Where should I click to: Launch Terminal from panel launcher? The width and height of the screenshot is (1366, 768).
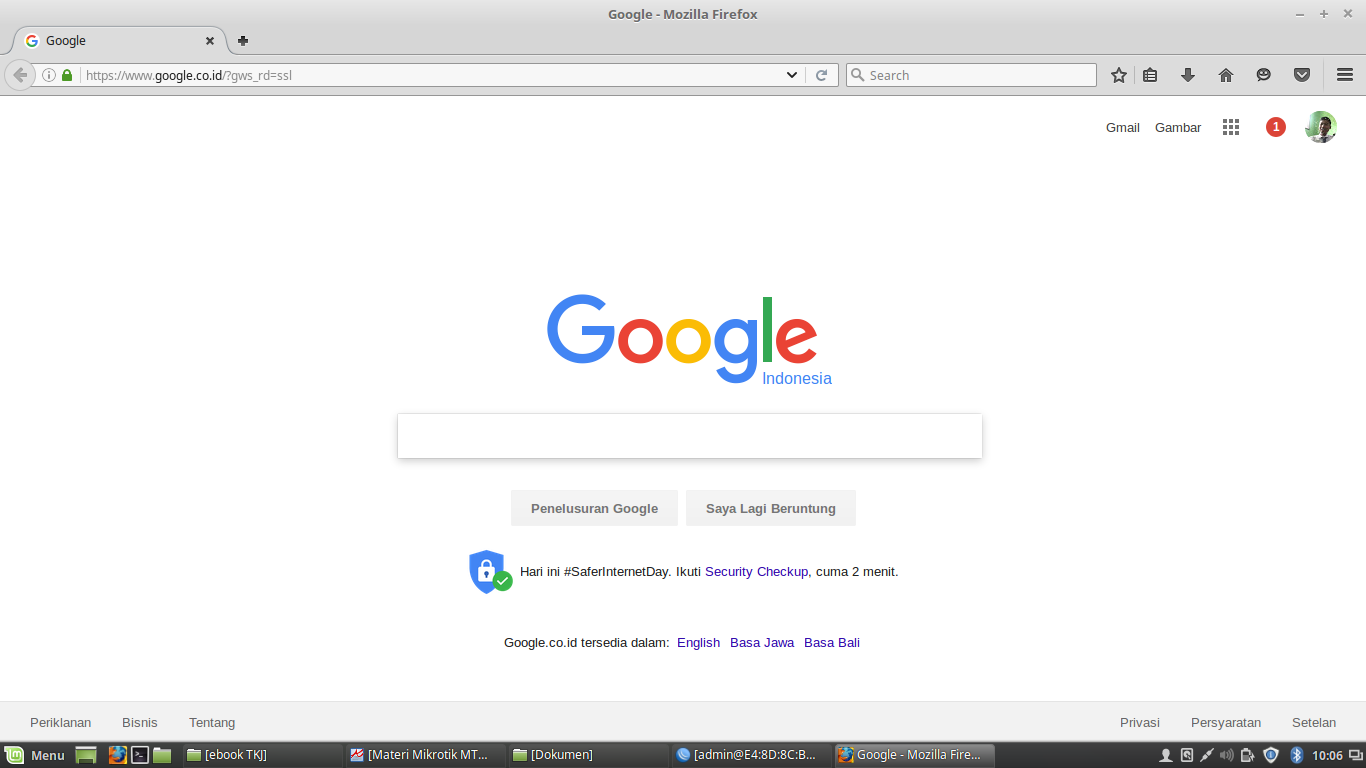[x=140, y=755]
